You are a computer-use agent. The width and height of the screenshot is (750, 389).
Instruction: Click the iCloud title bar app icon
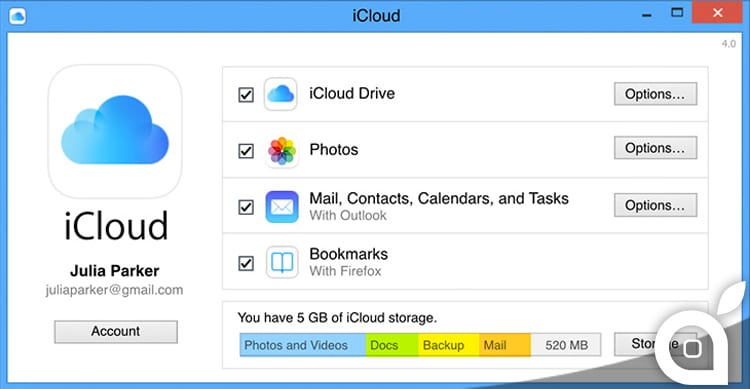(x=18, y=16)
